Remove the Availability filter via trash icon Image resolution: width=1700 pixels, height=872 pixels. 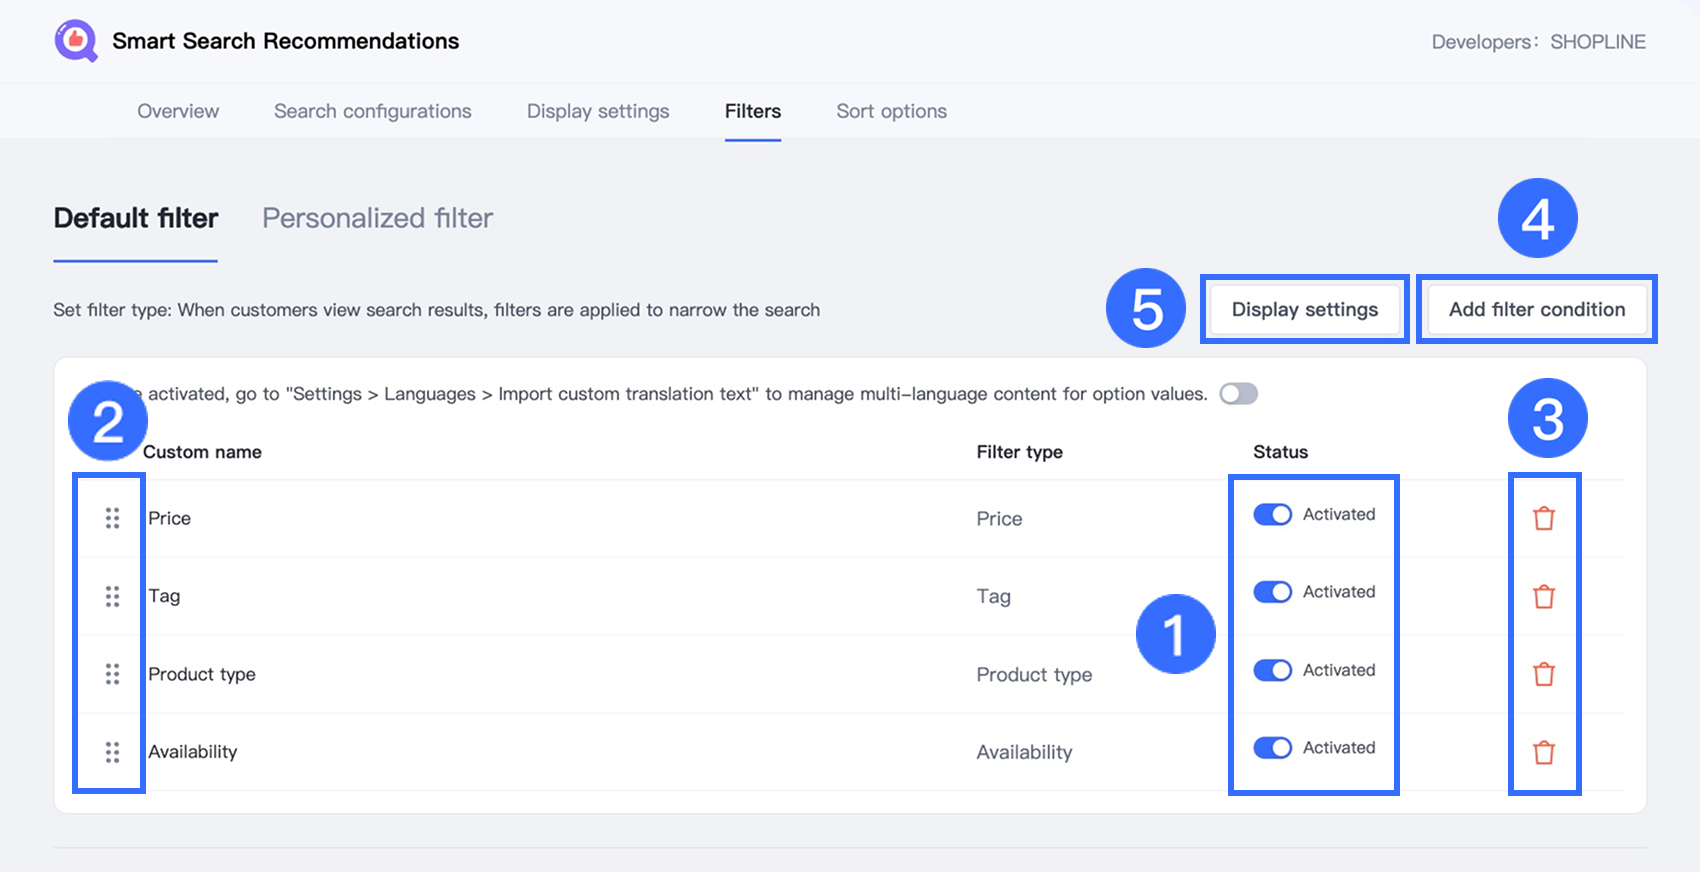(x=1544, y=752)
